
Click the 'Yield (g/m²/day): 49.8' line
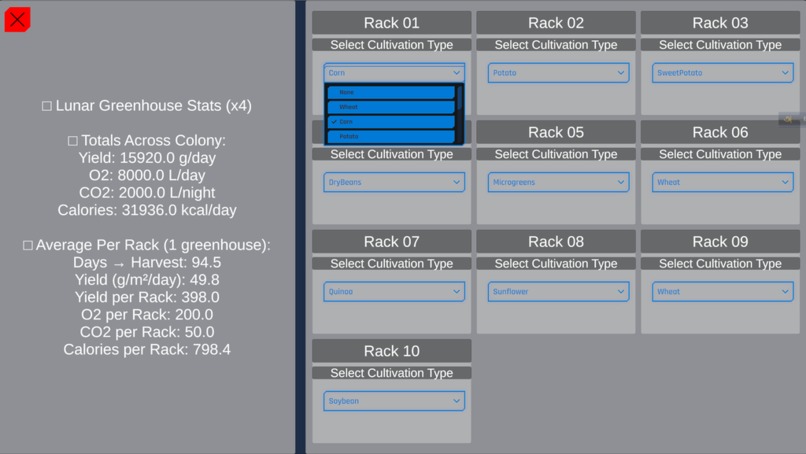pyautogui.click(x=147, y=280)
